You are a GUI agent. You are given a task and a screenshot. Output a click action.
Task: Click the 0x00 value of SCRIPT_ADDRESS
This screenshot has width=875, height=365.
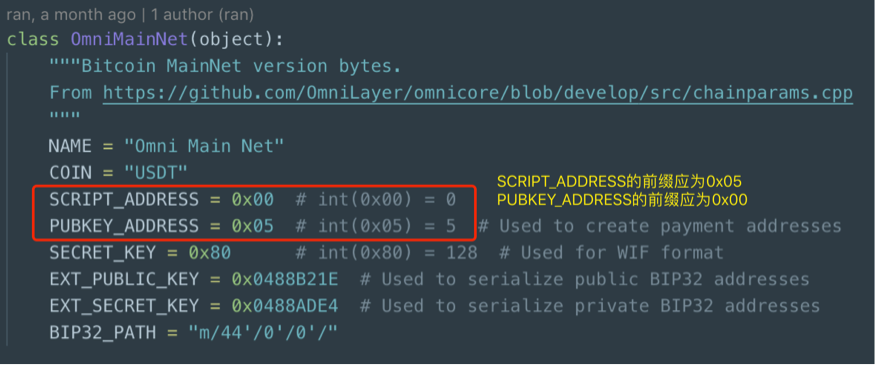(x=253, y=199)
